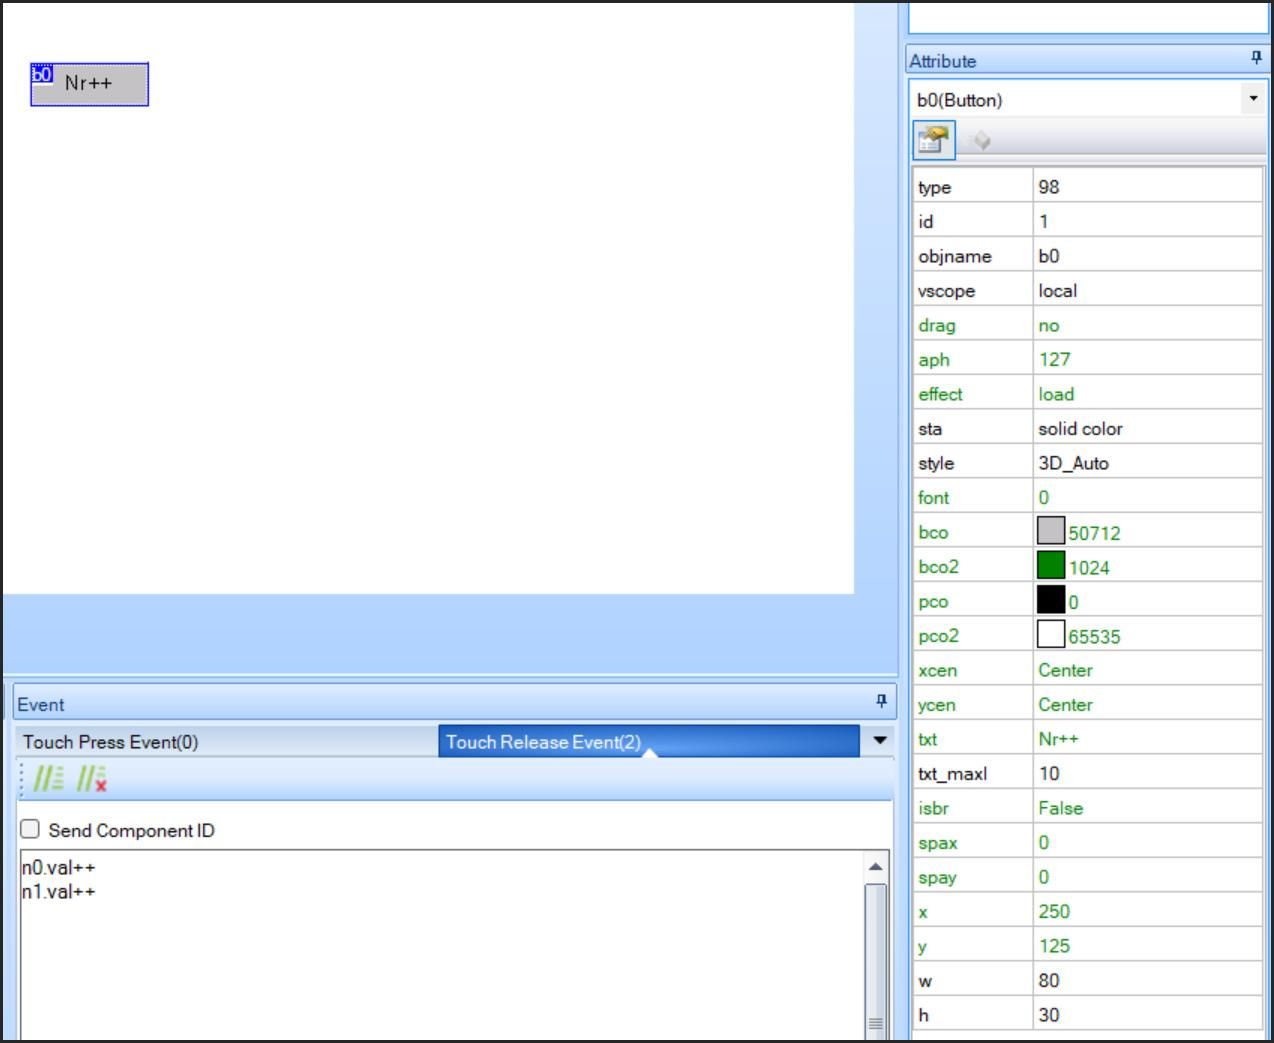The width and height of the screenshot is (1274, 1043).
Task: Click the drag value no
Action: 1147,325
